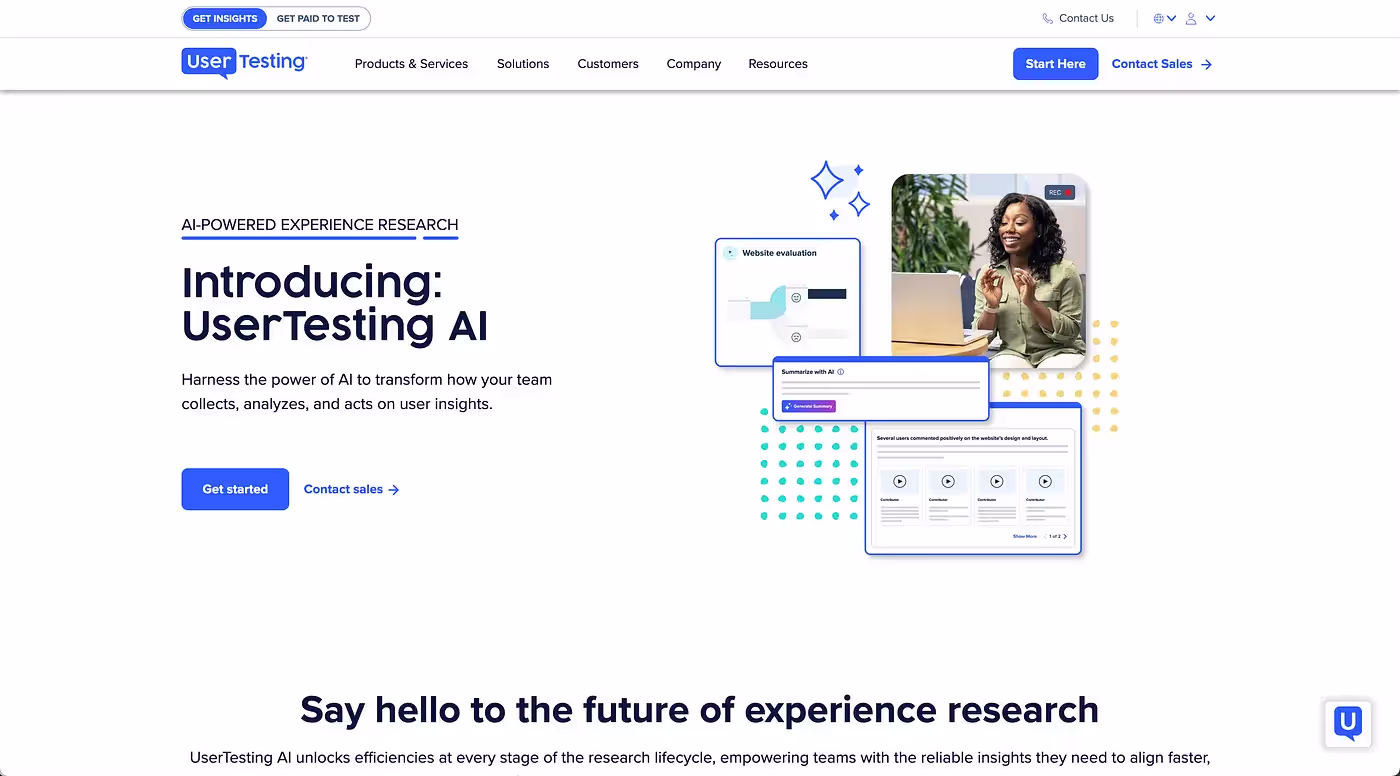Click the 'AI-POWERED EXPERIENCE RESEARCH' label

(320, 225)
